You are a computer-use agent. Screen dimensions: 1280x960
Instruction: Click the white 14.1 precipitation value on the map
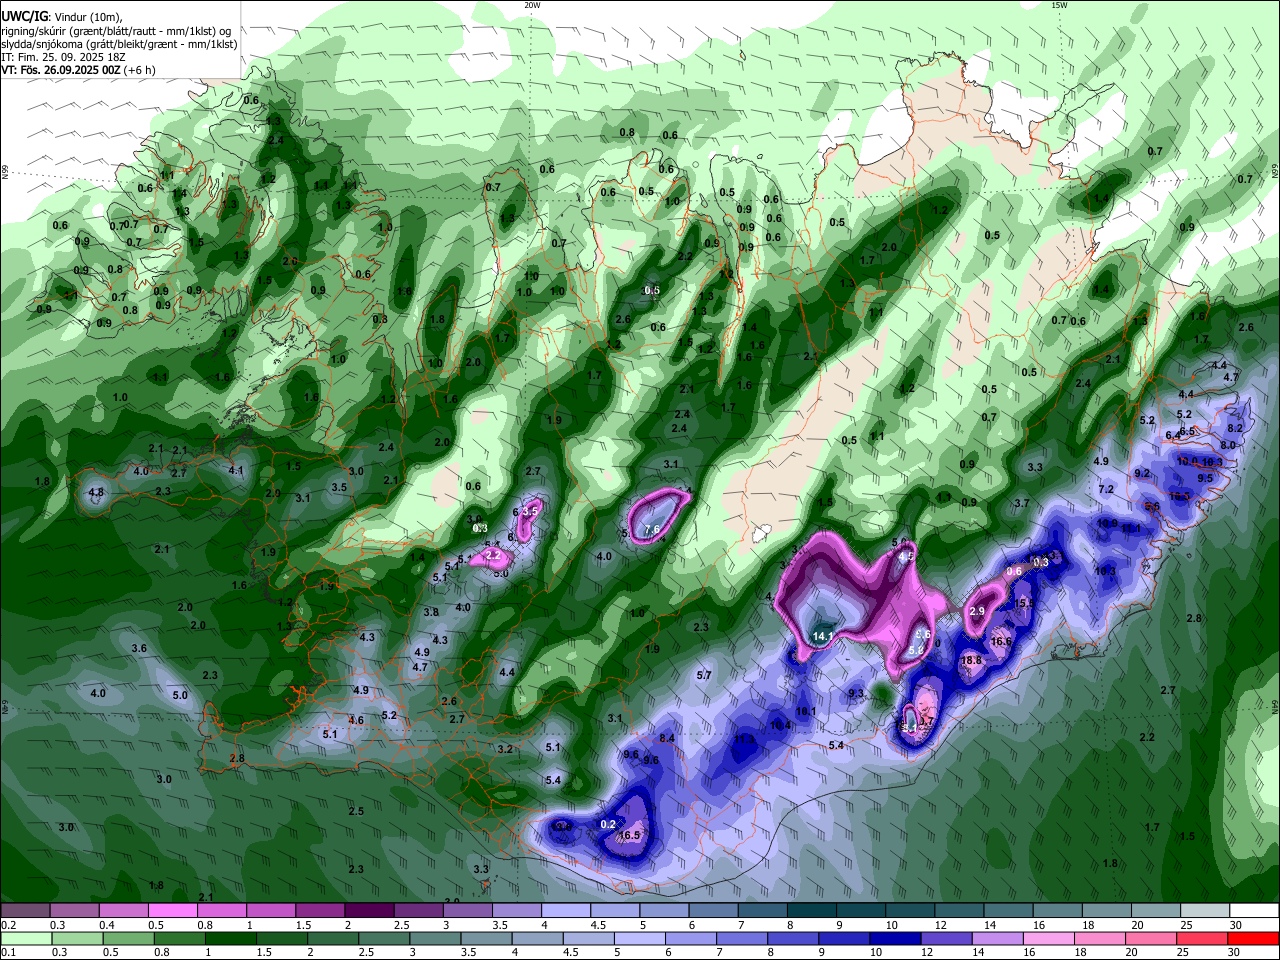tap(824, 636)
